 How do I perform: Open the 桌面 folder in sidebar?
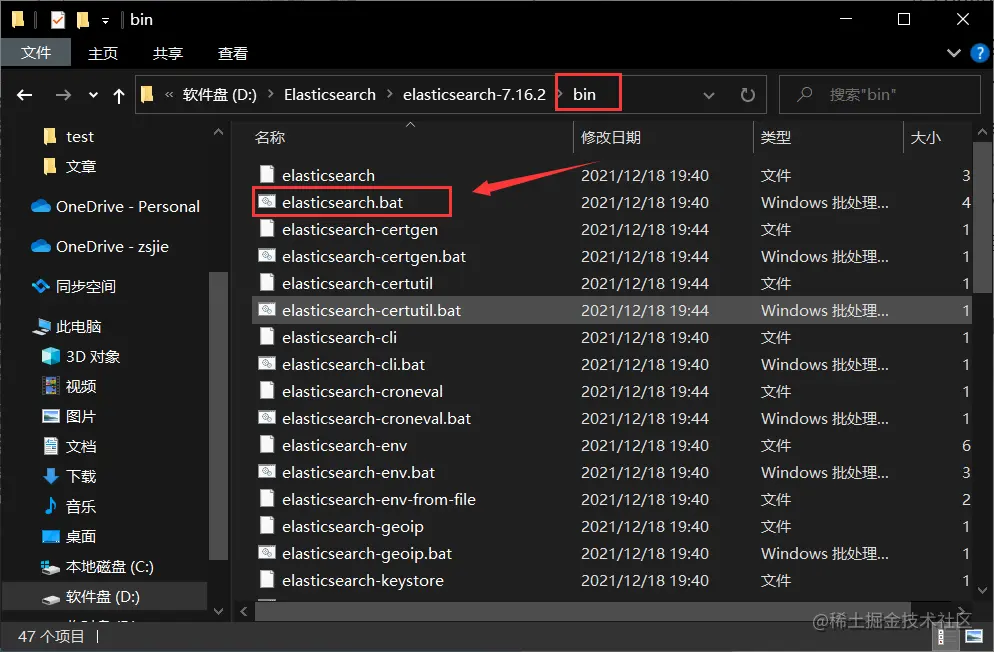click(x=81, y=537)
